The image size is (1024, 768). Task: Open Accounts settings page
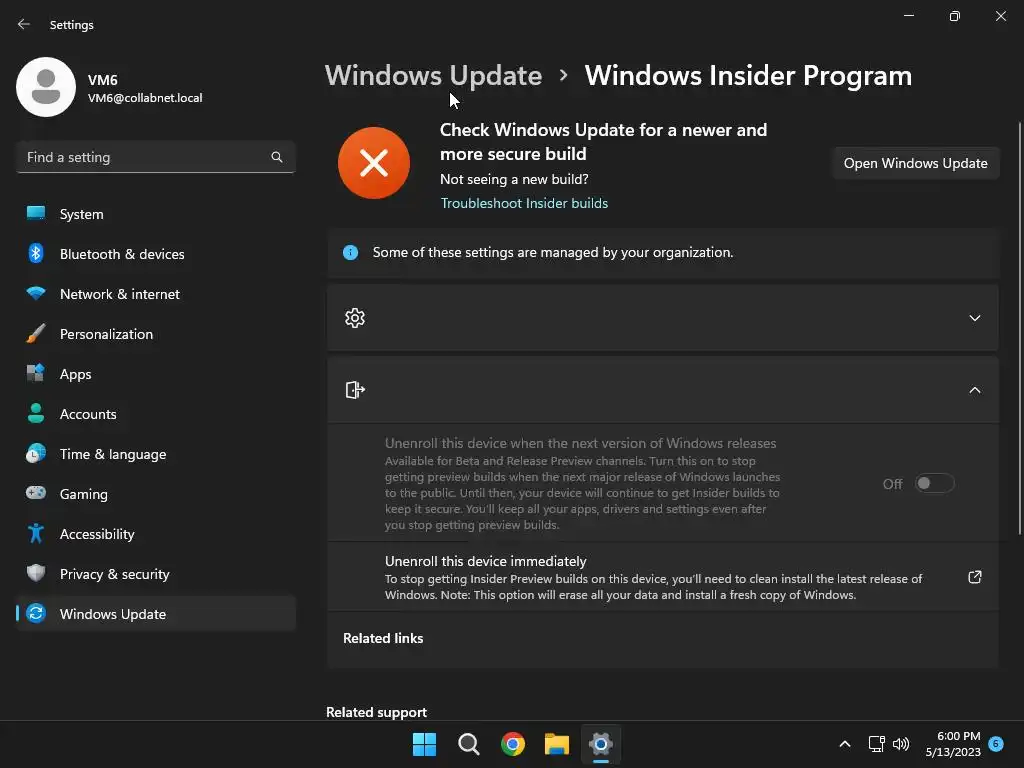155,413
